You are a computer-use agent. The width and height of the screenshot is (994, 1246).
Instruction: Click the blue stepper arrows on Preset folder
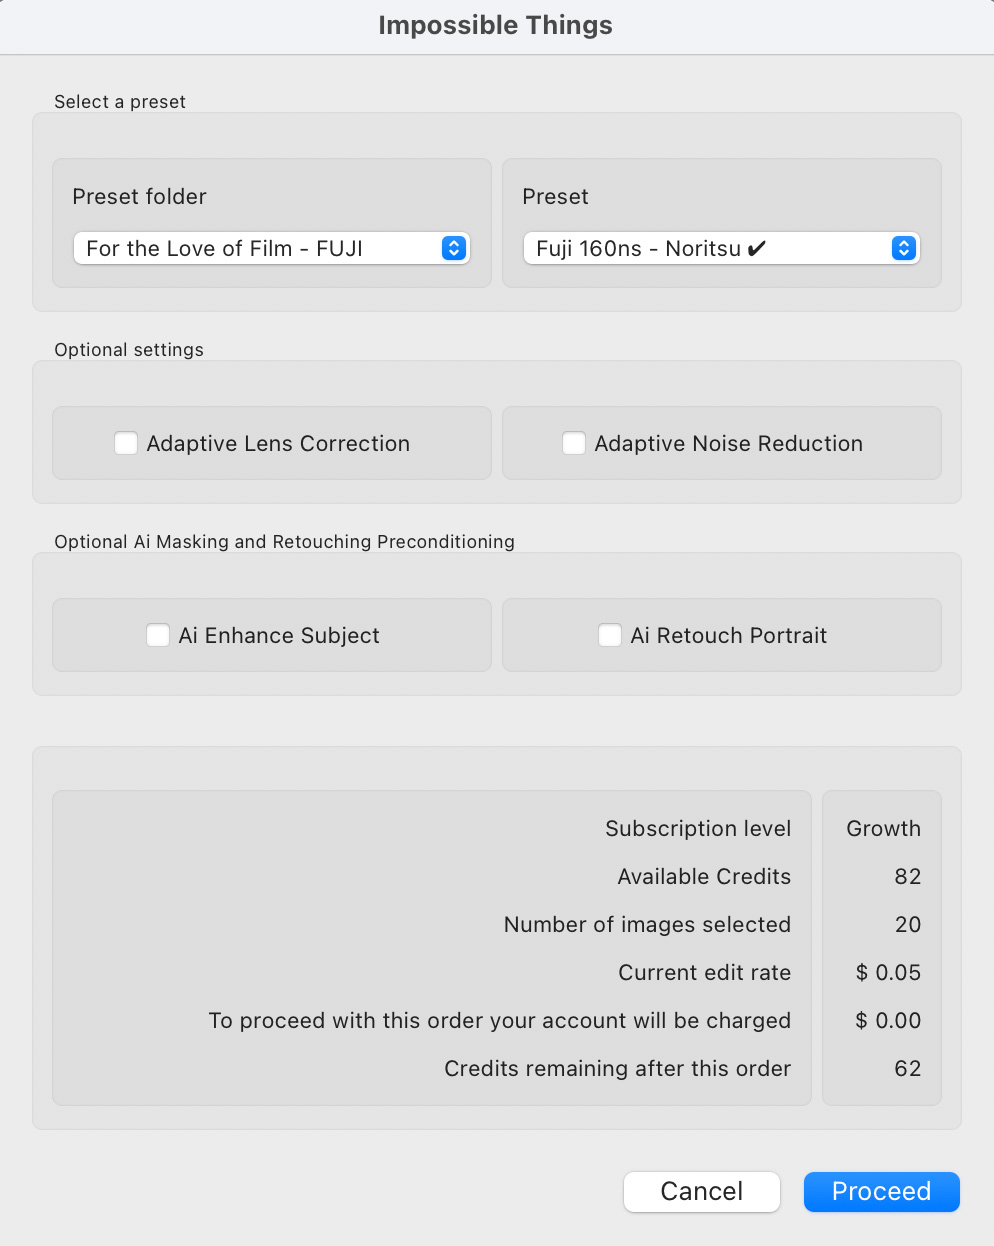pos(454,248)
